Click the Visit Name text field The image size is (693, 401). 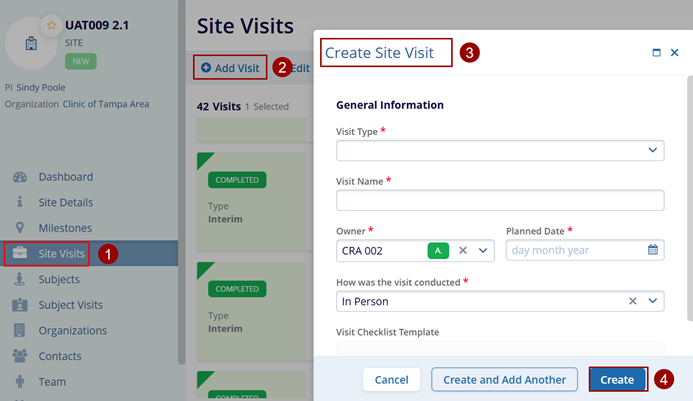500,200
